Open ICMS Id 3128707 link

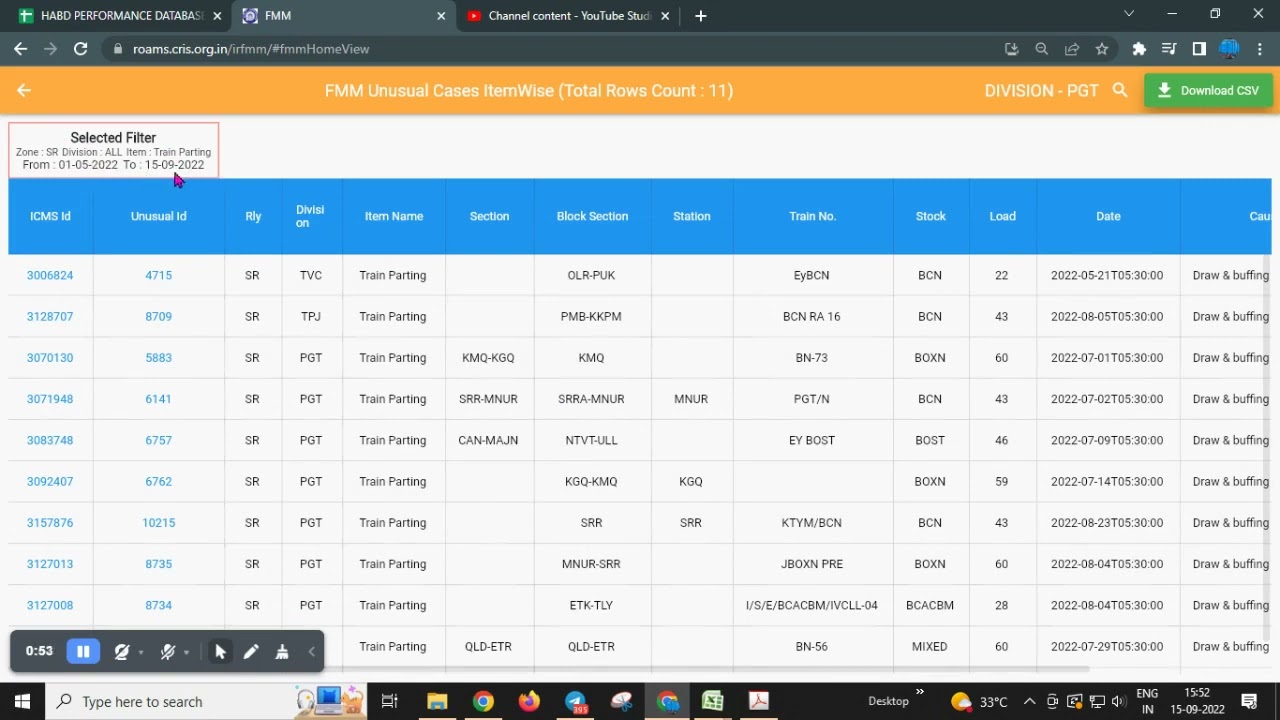click(x=50, y=316)
